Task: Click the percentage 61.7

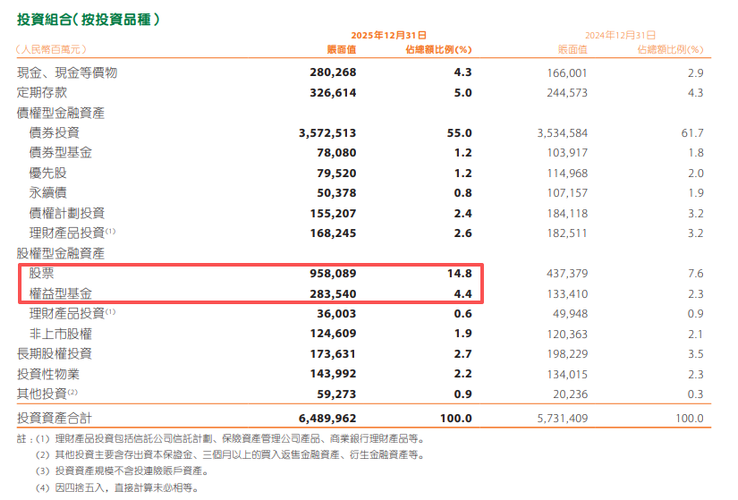Action: (692, 133)
